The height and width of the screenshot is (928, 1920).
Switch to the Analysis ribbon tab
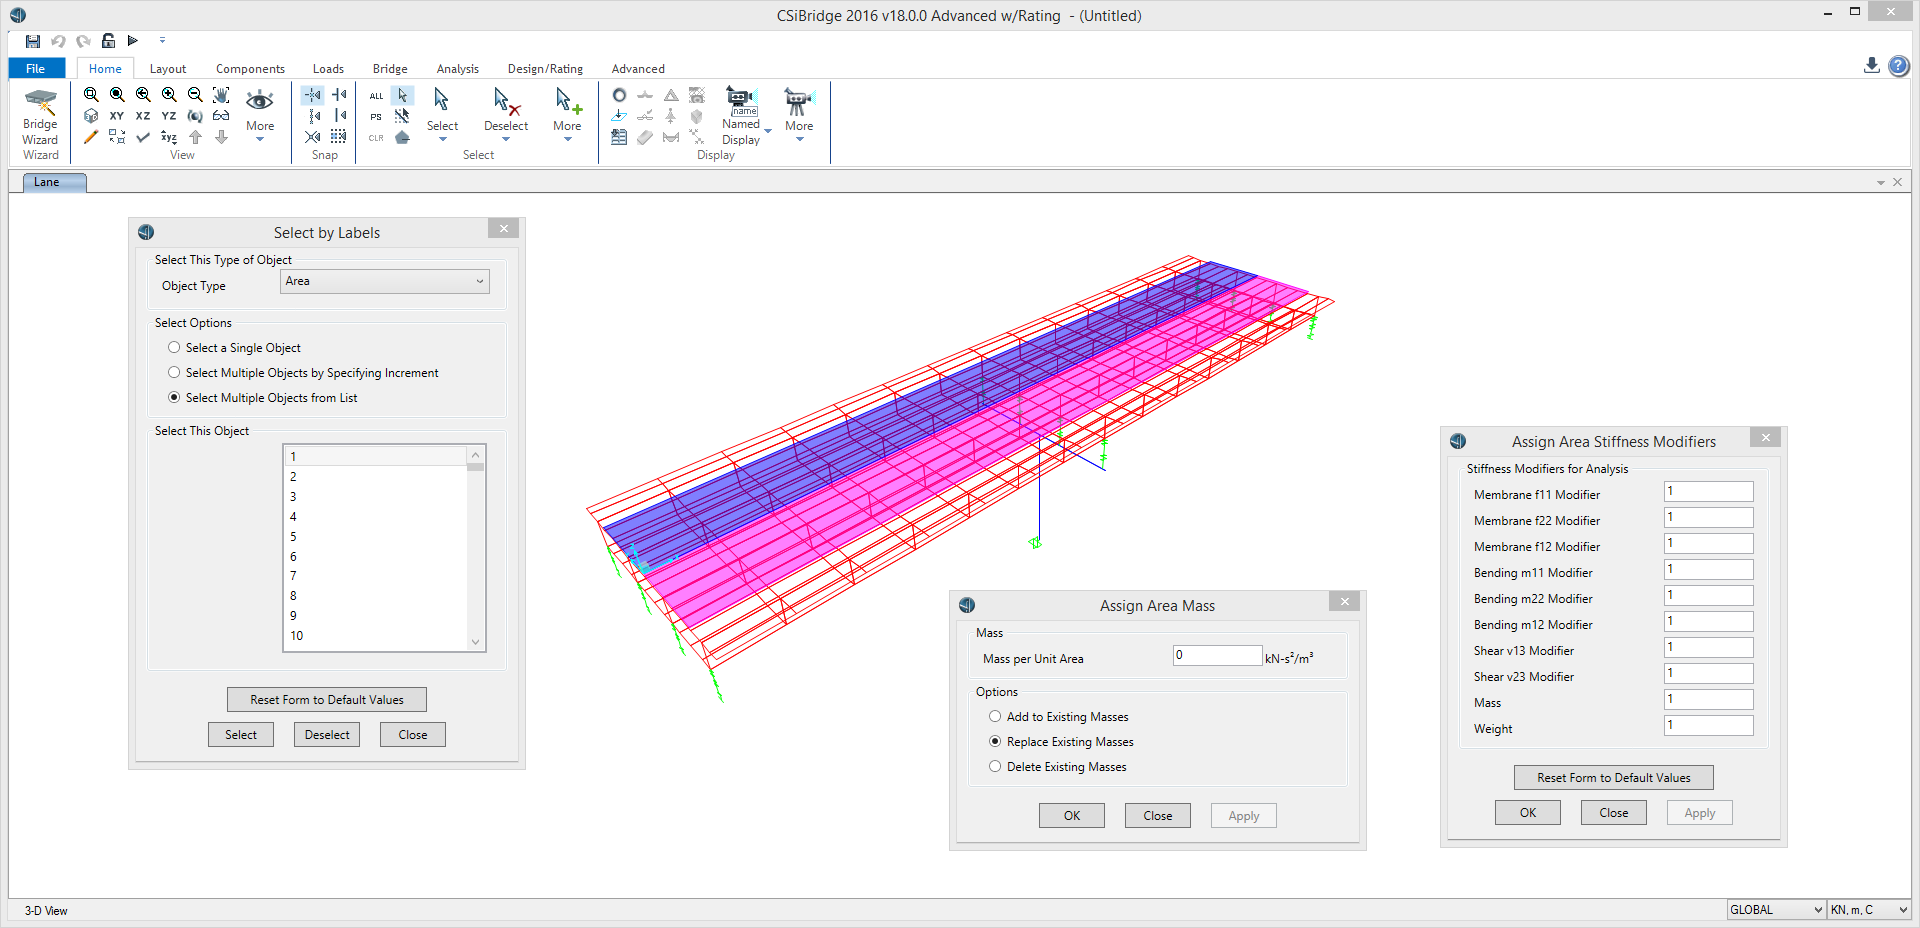click(x=457, y=69)
